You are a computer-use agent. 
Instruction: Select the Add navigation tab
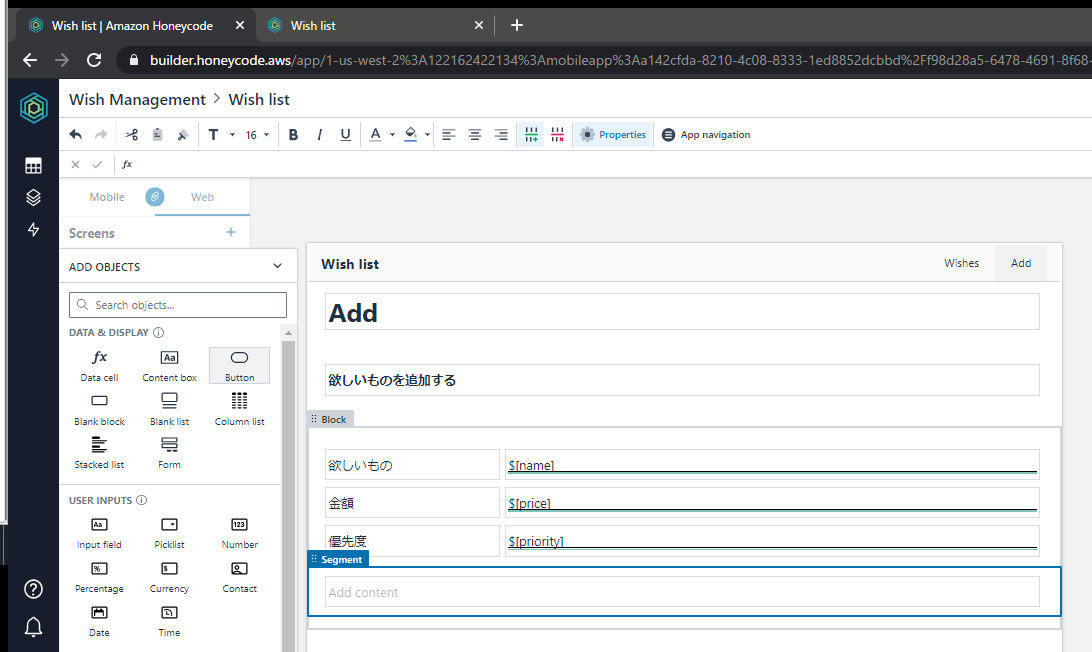[1021, 263]
